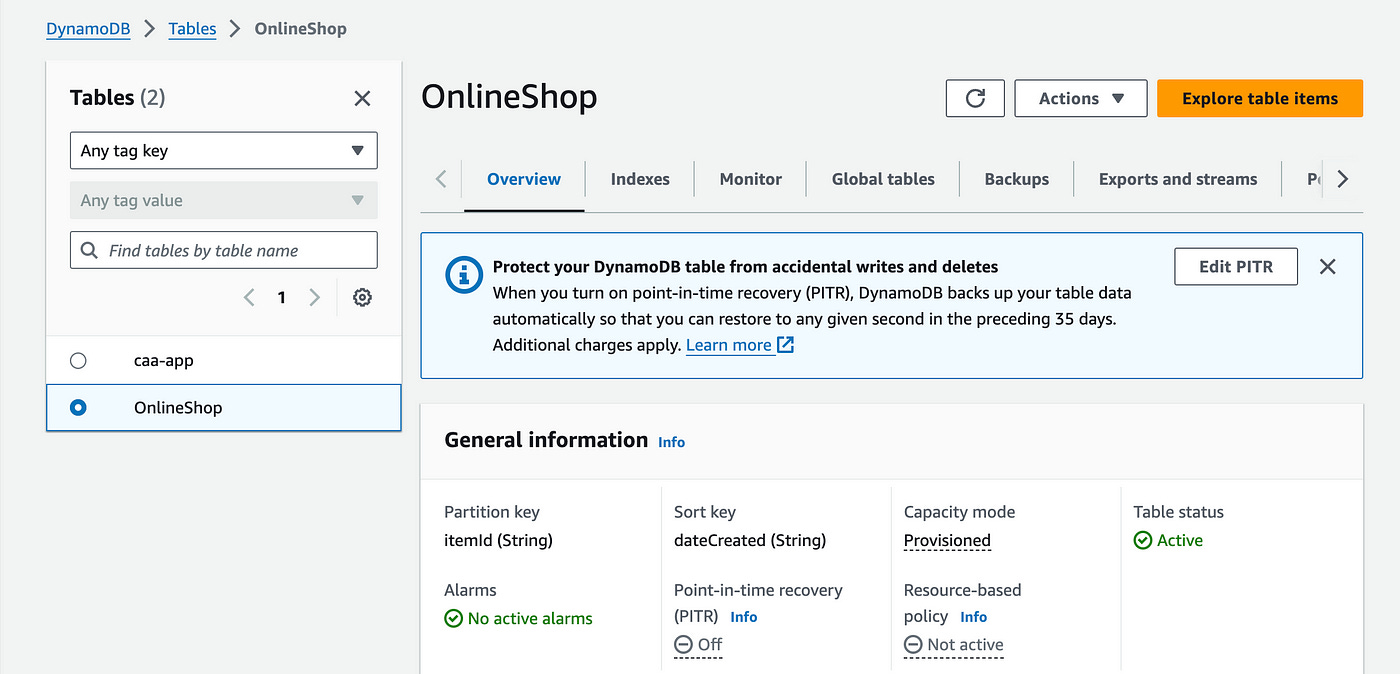
Task: Go to DynamoDB breadcrumb link
Action: [88, 28]
